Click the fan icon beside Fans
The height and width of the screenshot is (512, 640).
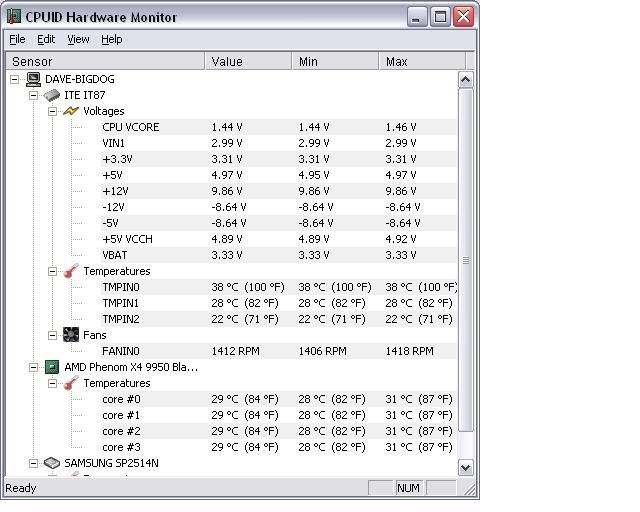pos(71,335)
